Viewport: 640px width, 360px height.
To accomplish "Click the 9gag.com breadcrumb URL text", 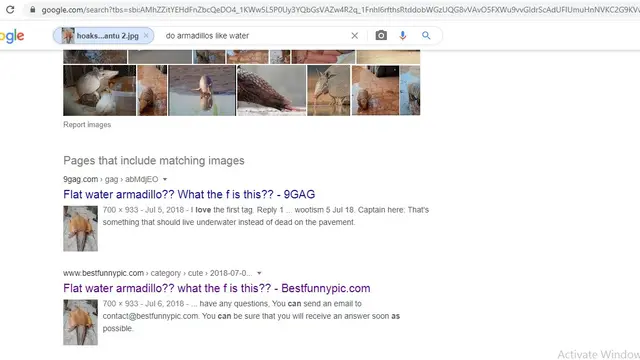I will 111,179.
